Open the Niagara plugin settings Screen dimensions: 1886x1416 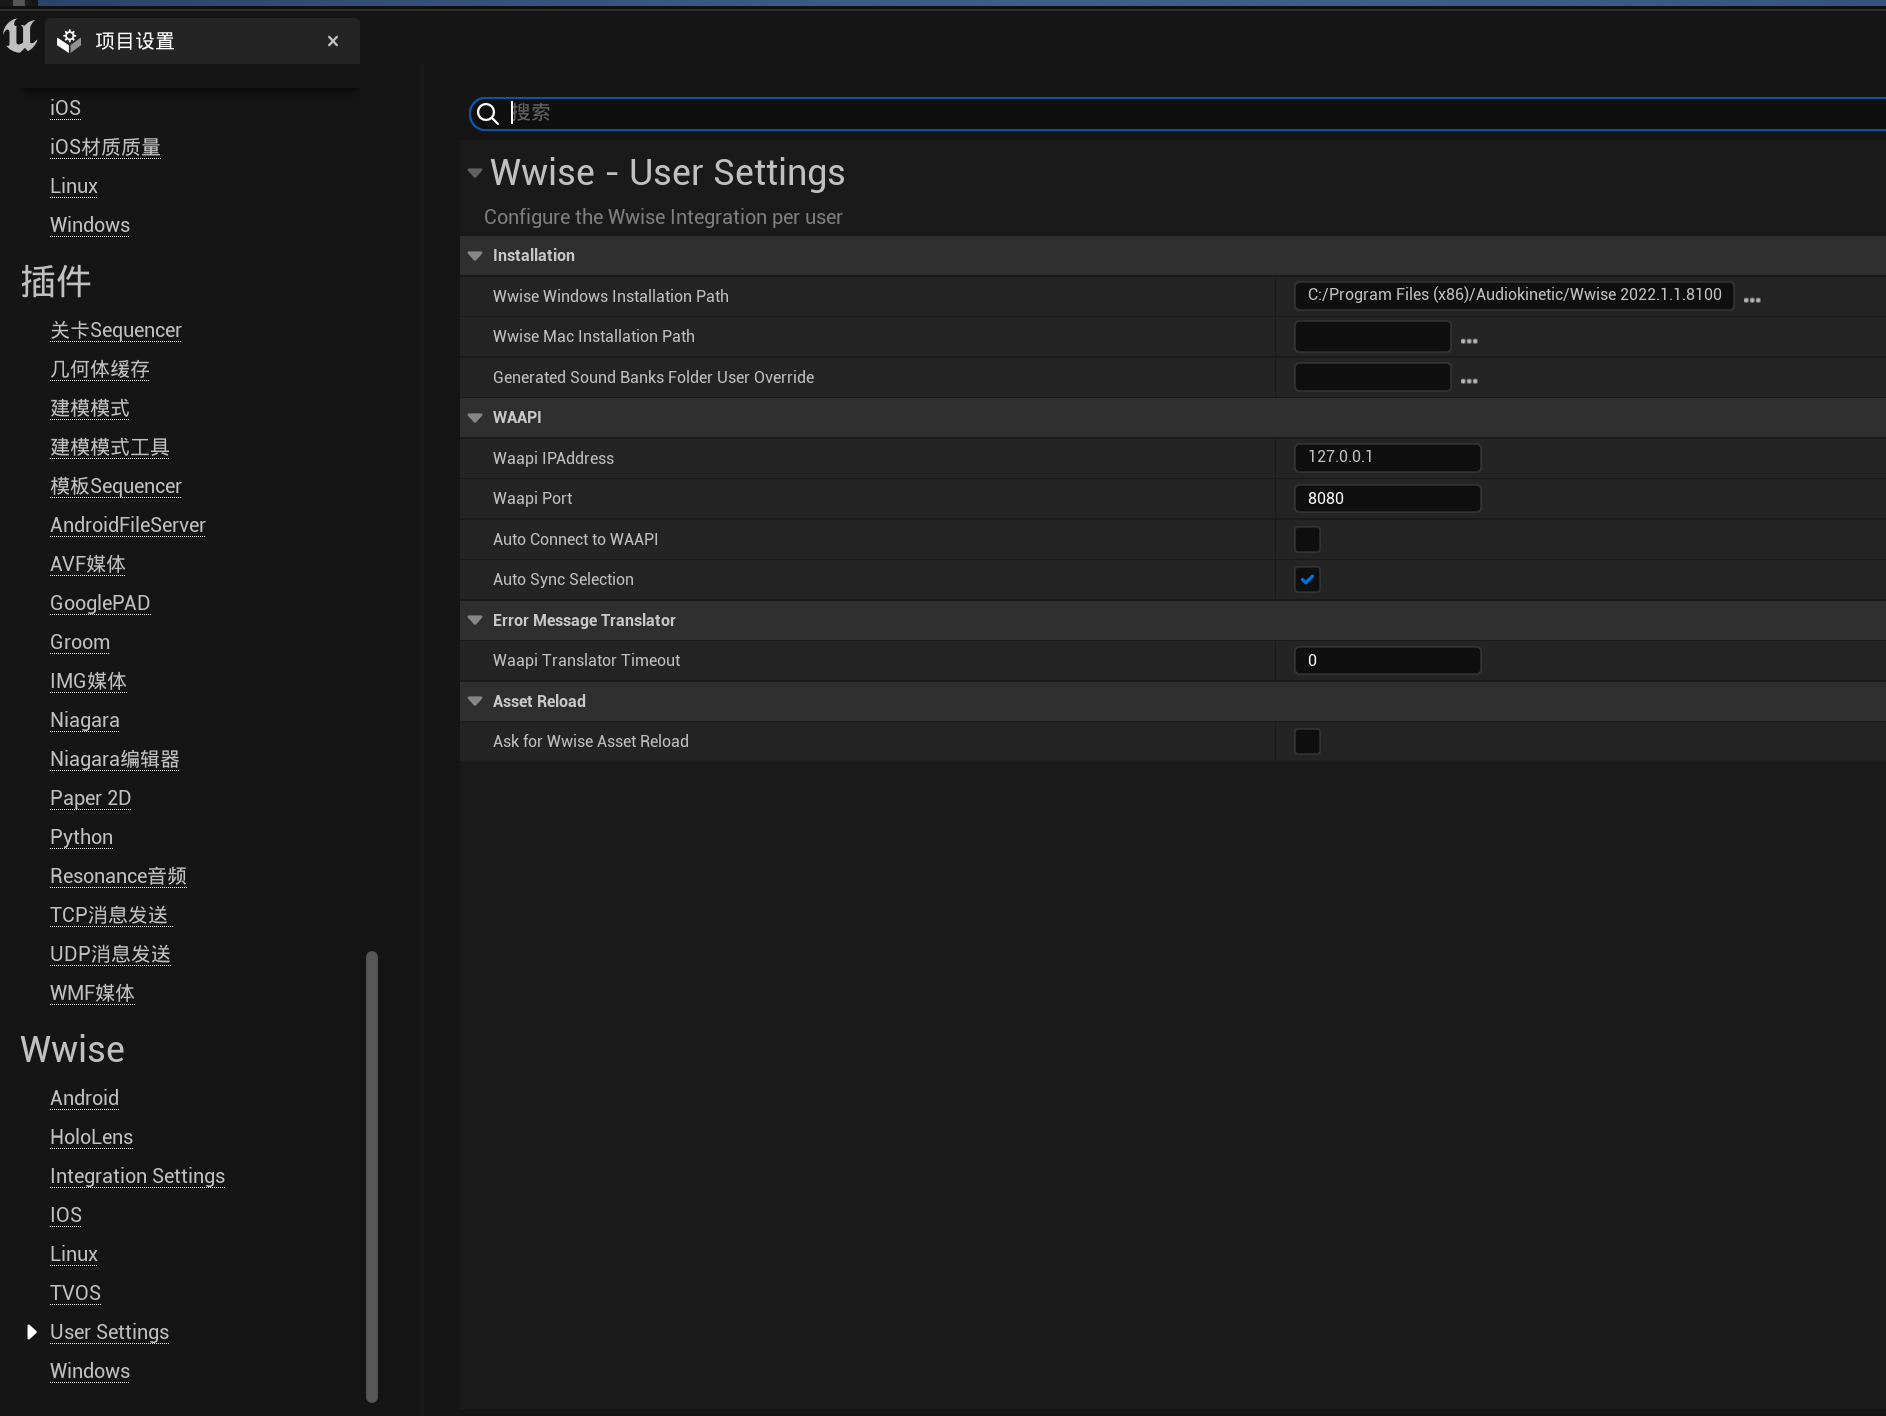click(85, 720)
